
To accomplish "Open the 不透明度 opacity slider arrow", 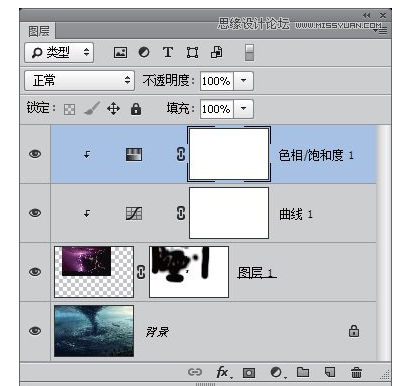I will [244, 81].
